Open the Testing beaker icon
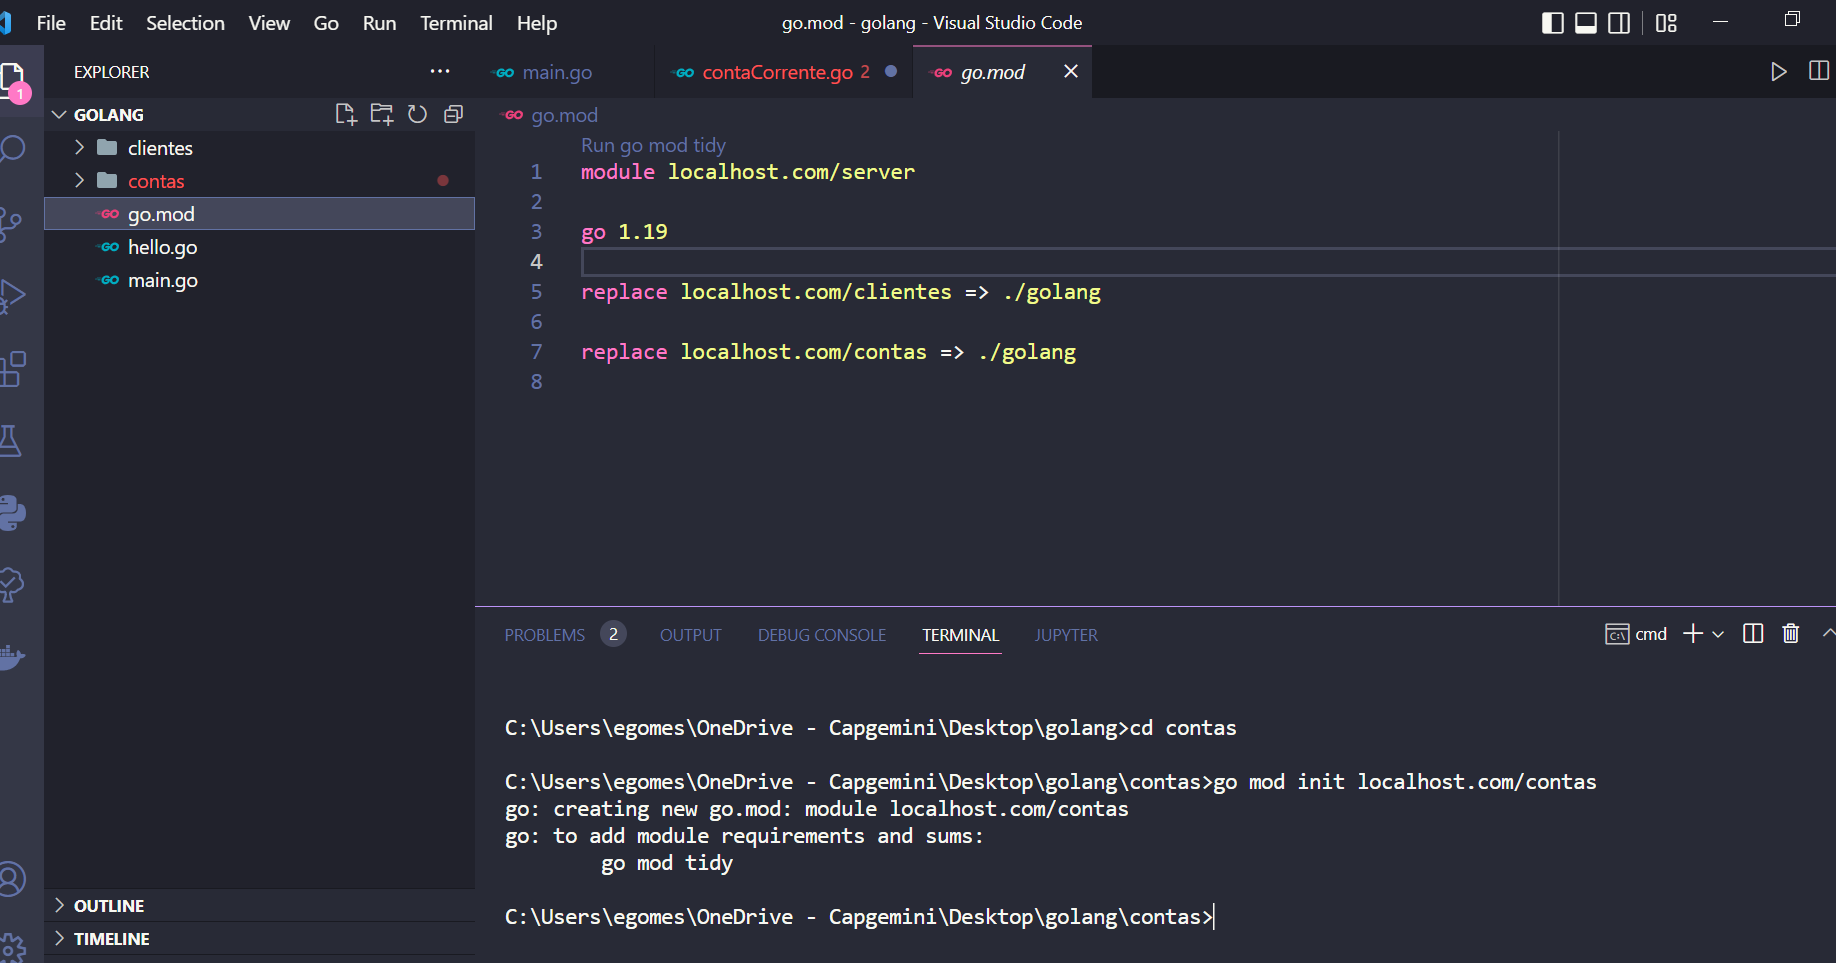1836x963 pixels. (10, 441)
